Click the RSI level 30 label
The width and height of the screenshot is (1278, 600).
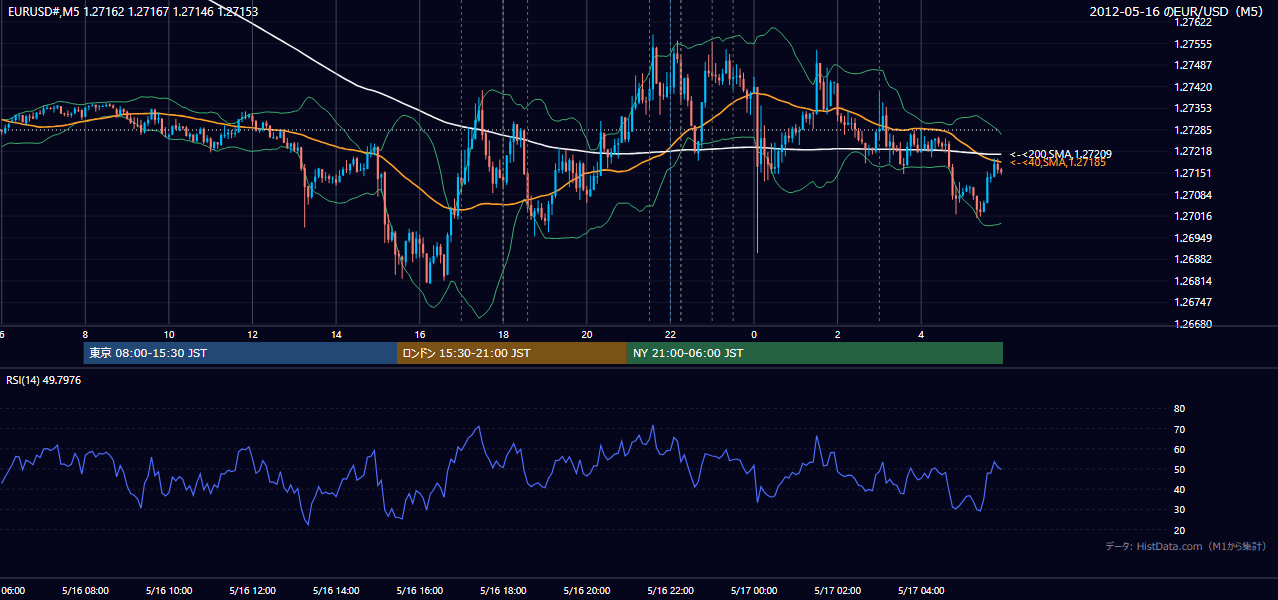(1179, 510)
